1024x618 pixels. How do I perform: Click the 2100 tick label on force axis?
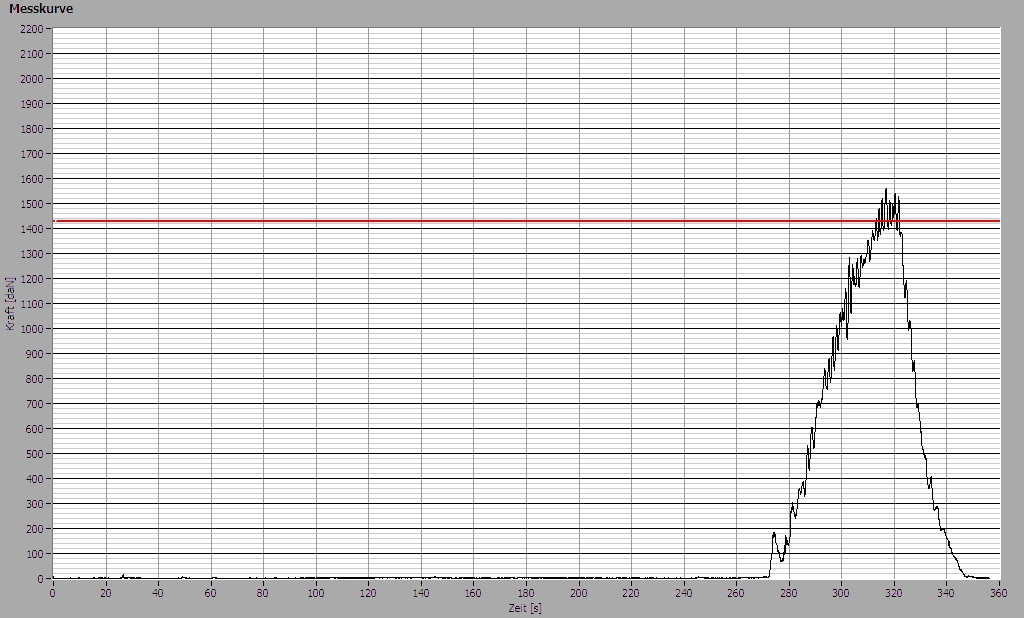31,54
